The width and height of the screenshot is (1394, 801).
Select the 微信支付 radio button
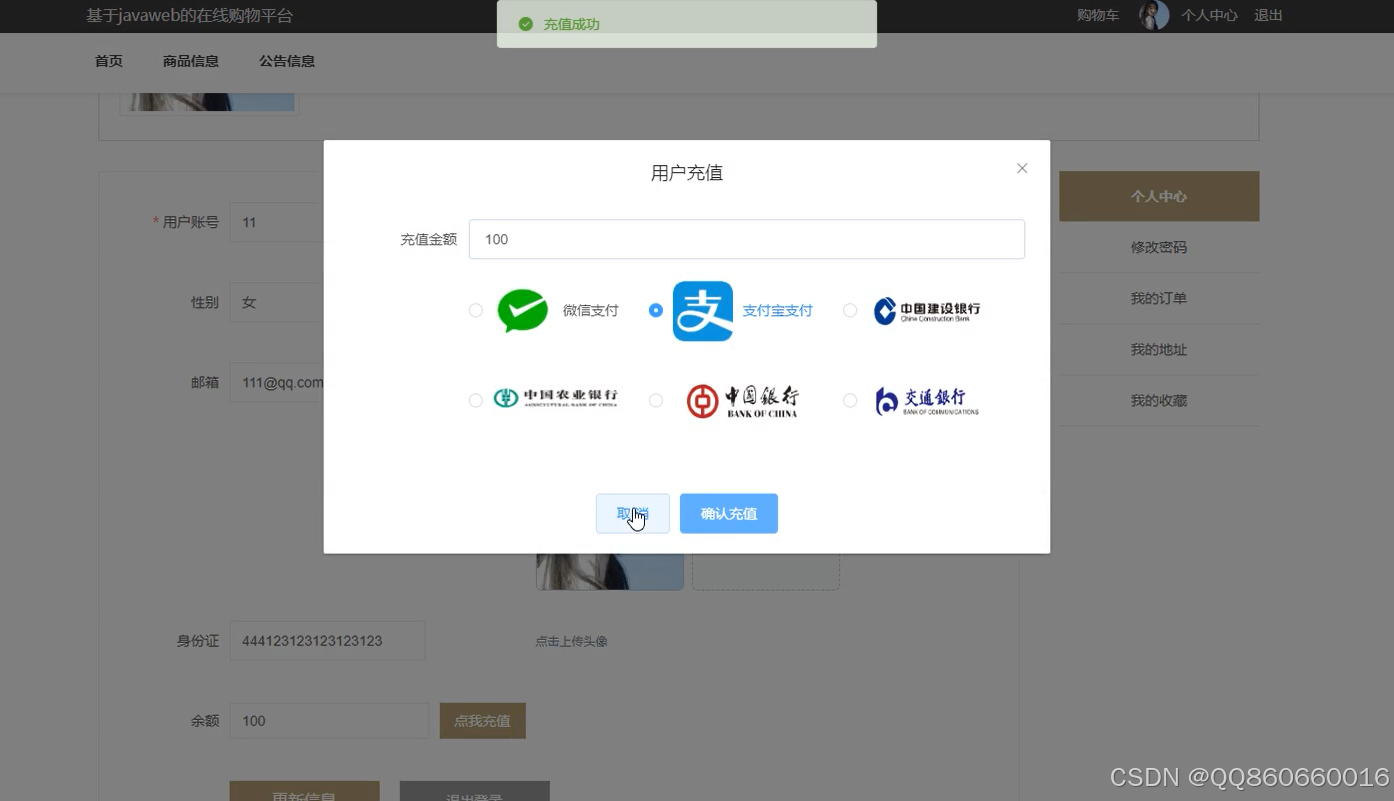pos(476,311)
